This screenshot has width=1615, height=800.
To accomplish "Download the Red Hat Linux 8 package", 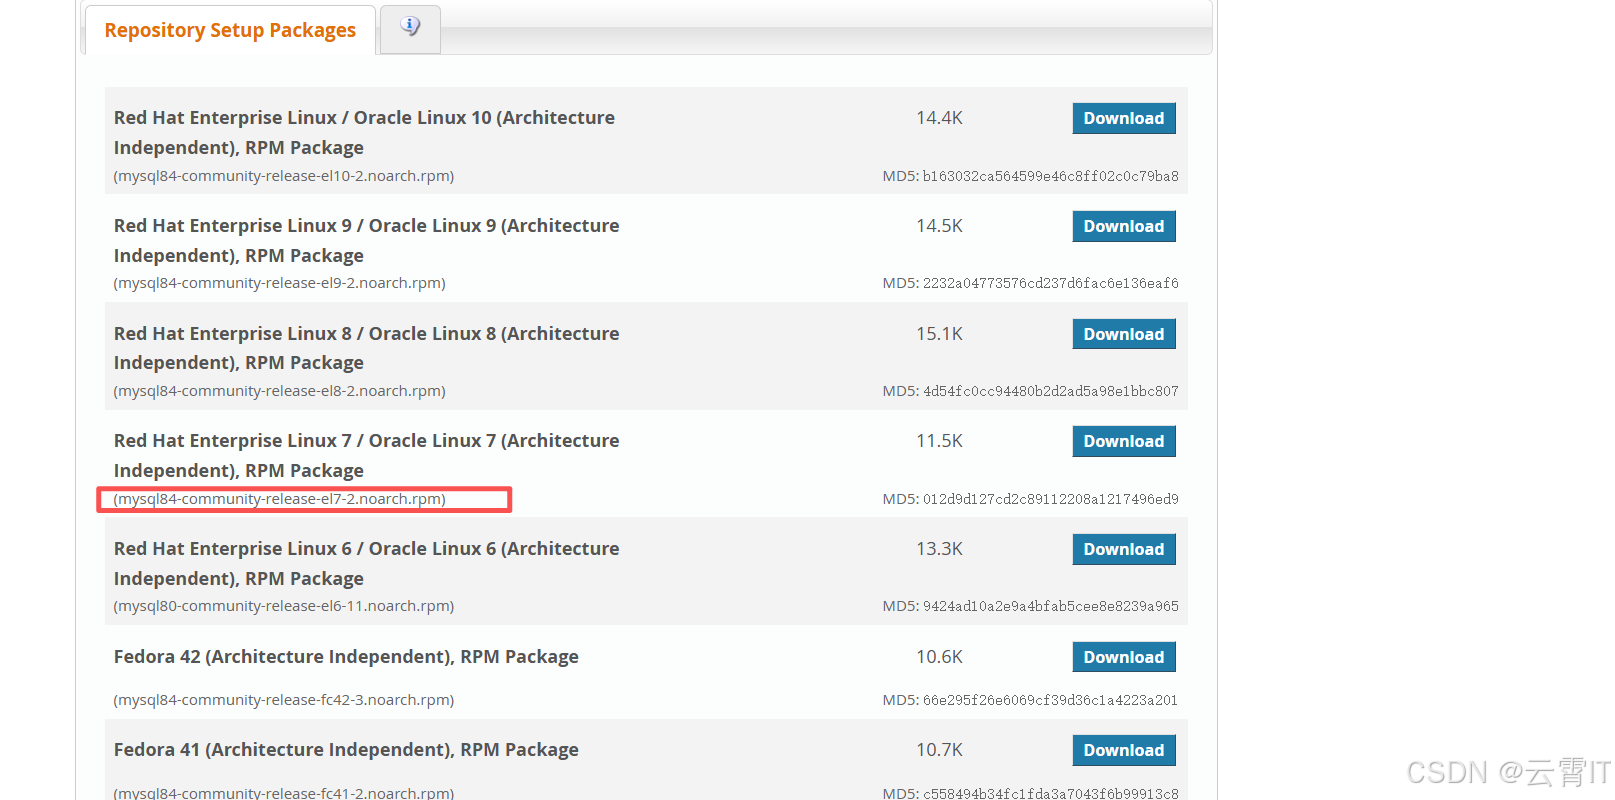I will [1124, 334].
